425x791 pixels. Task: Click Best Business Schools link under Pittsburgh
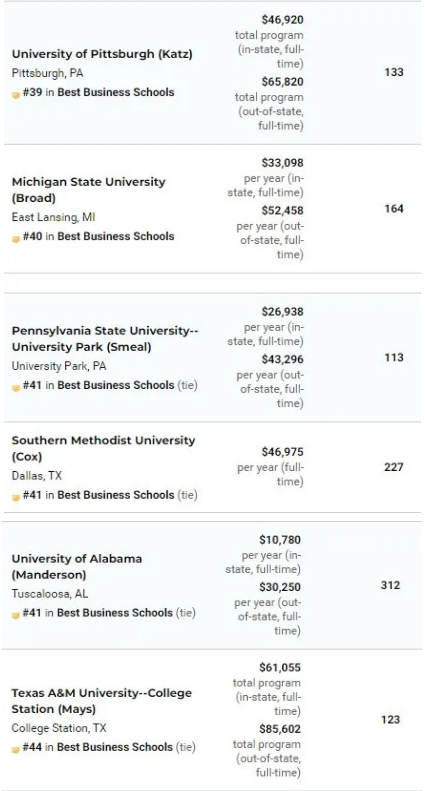click(116, 92)
